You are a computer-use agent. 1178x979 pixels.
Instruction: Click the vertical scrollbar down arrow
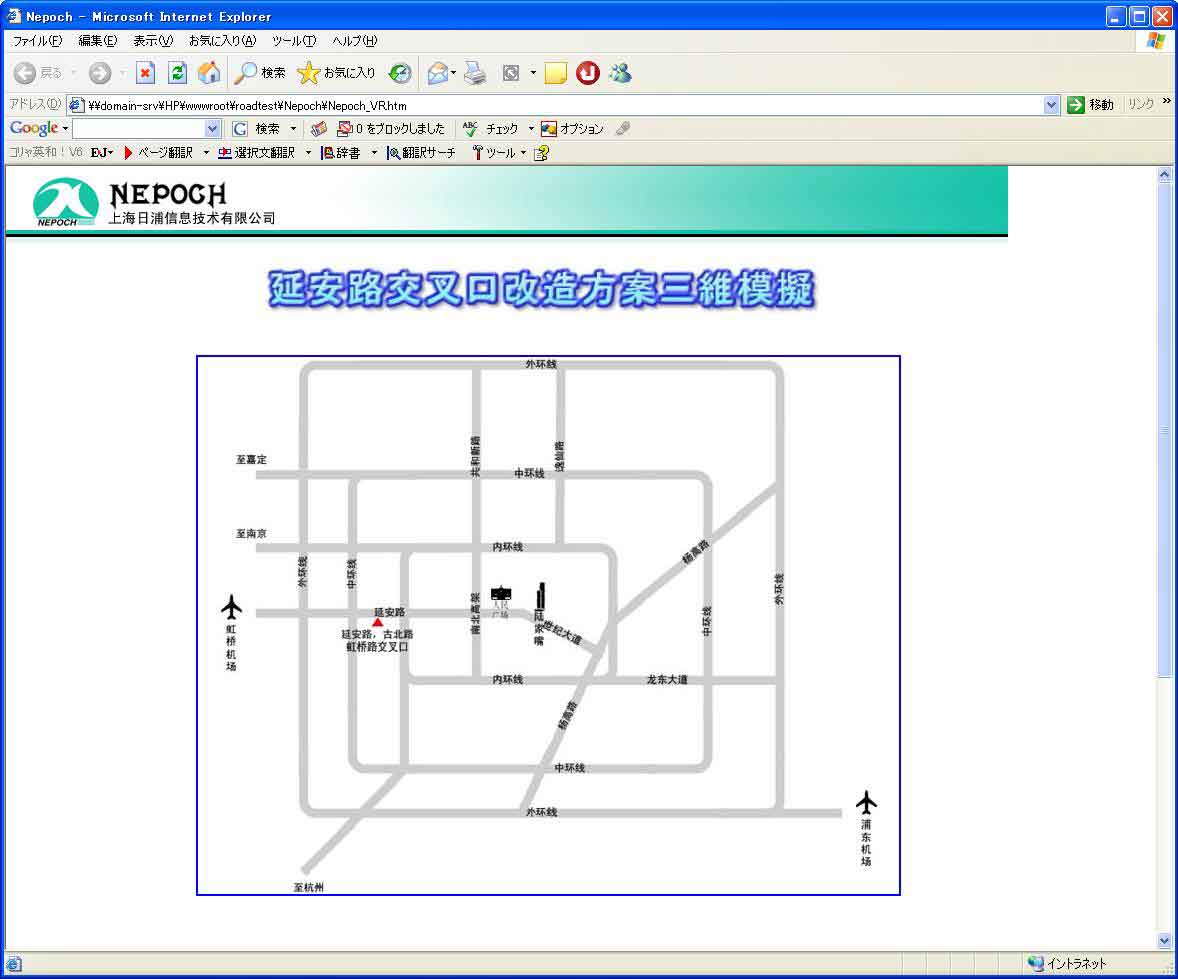pyautogui.click(x=1164, y=940)
